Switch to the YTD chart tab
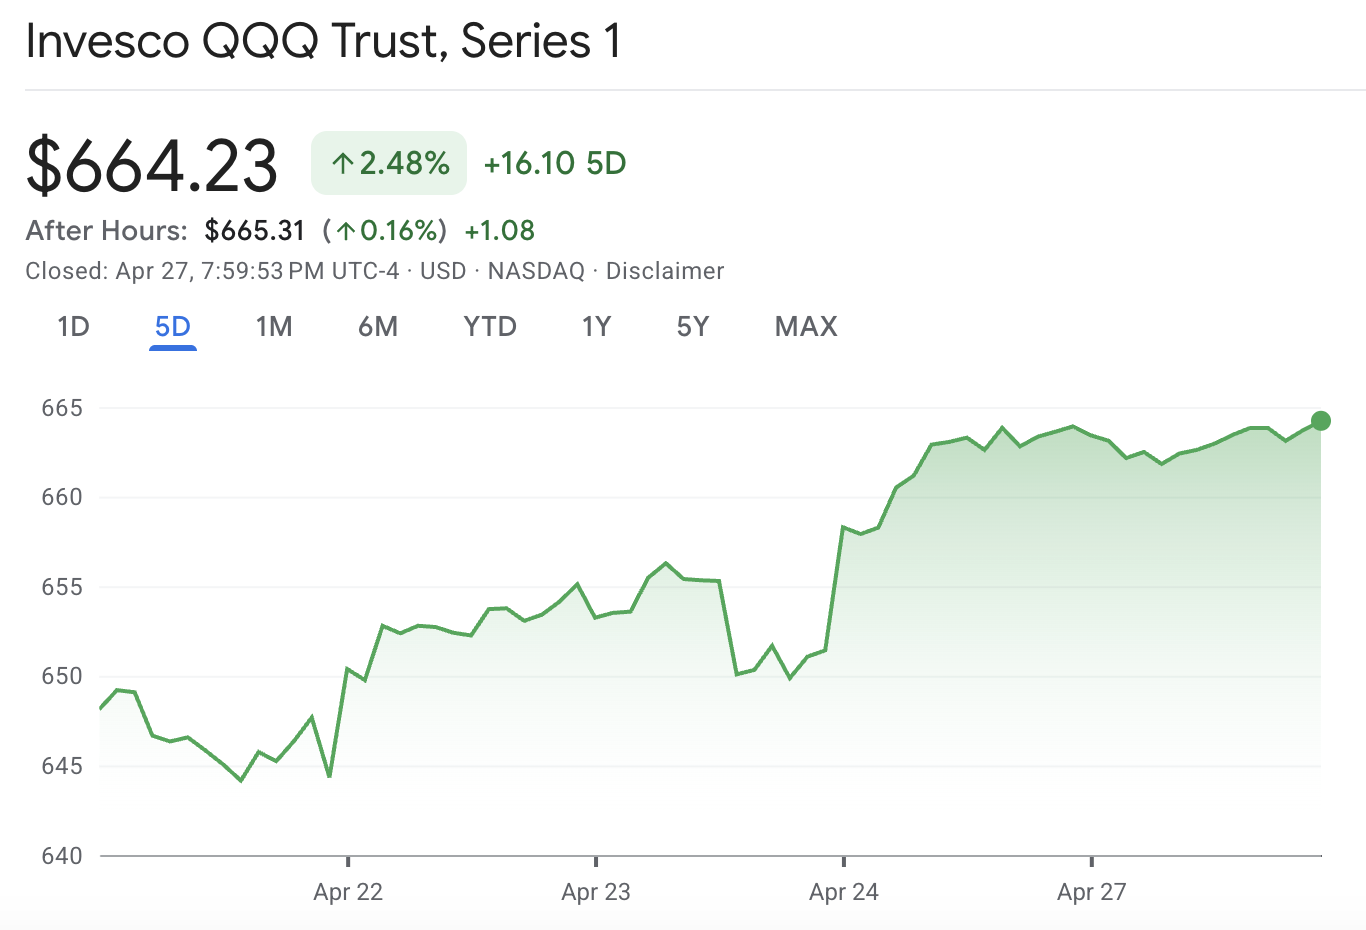This screenshot has width=1366, height=930. (489, 326)
